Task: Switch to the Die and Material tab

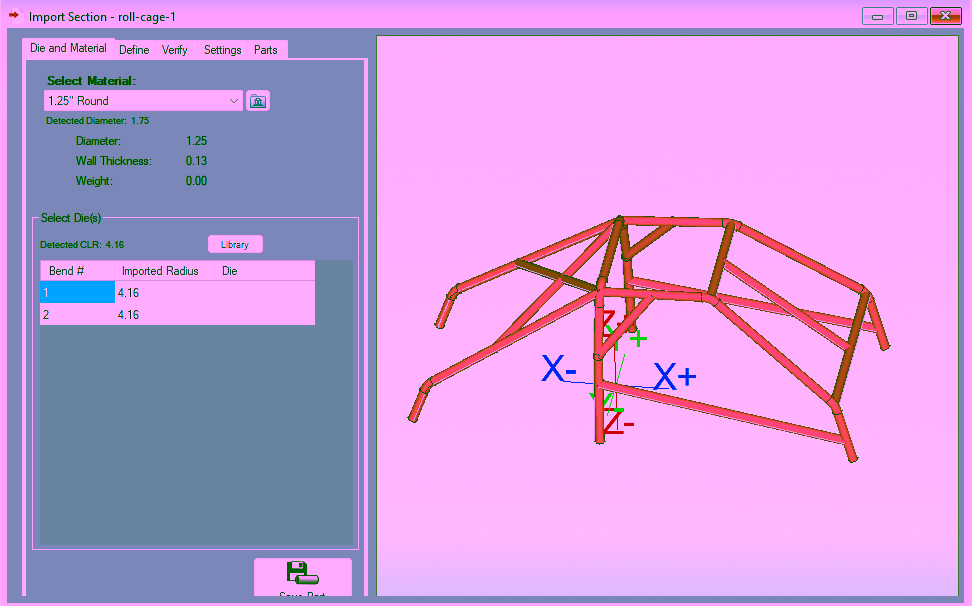Action: pos(68,48)
